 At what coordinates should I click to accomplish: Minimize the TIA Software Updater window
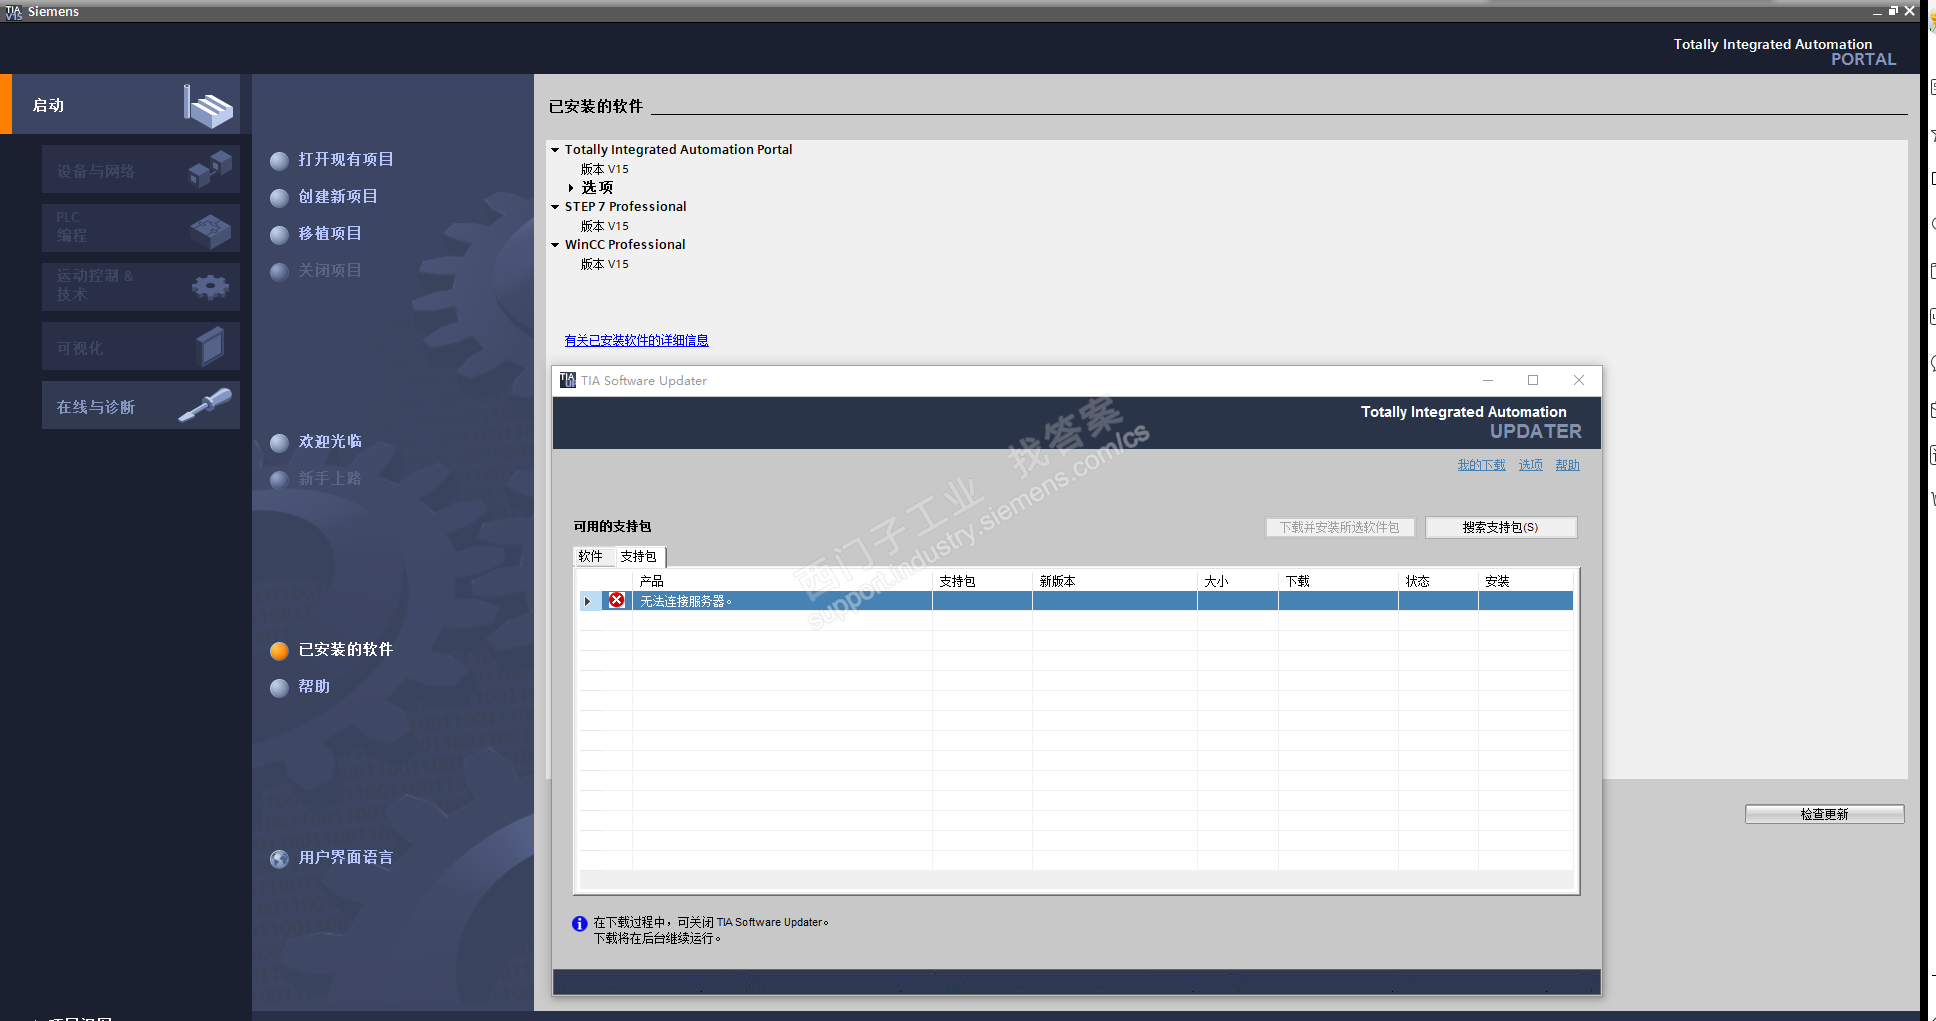[1488, 380]
